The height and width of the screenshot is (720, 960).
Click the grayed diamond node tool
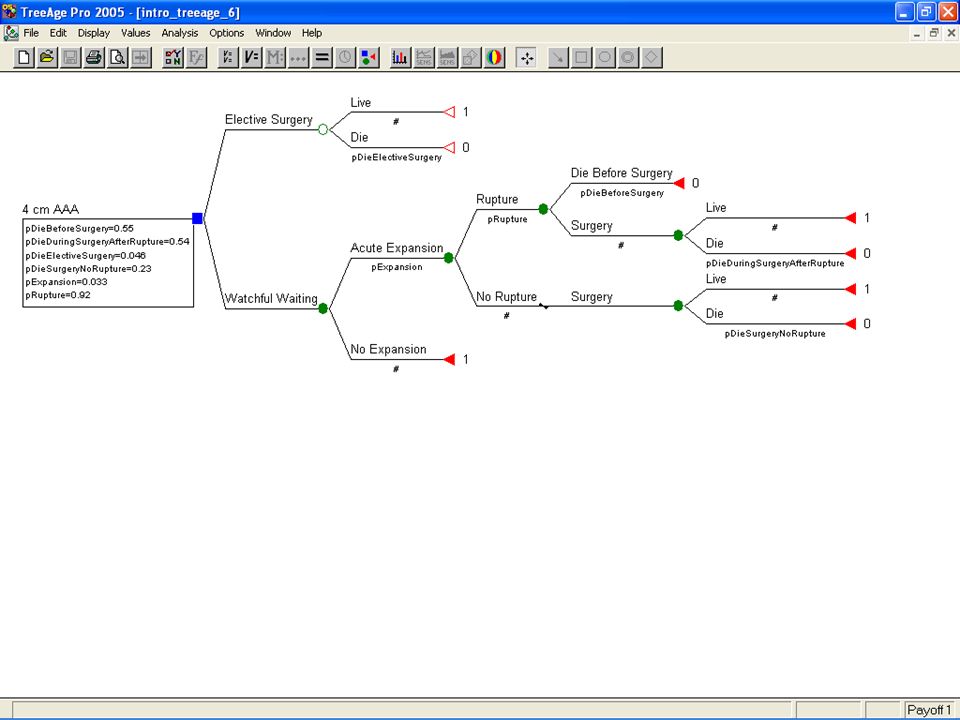click(651, 58)
